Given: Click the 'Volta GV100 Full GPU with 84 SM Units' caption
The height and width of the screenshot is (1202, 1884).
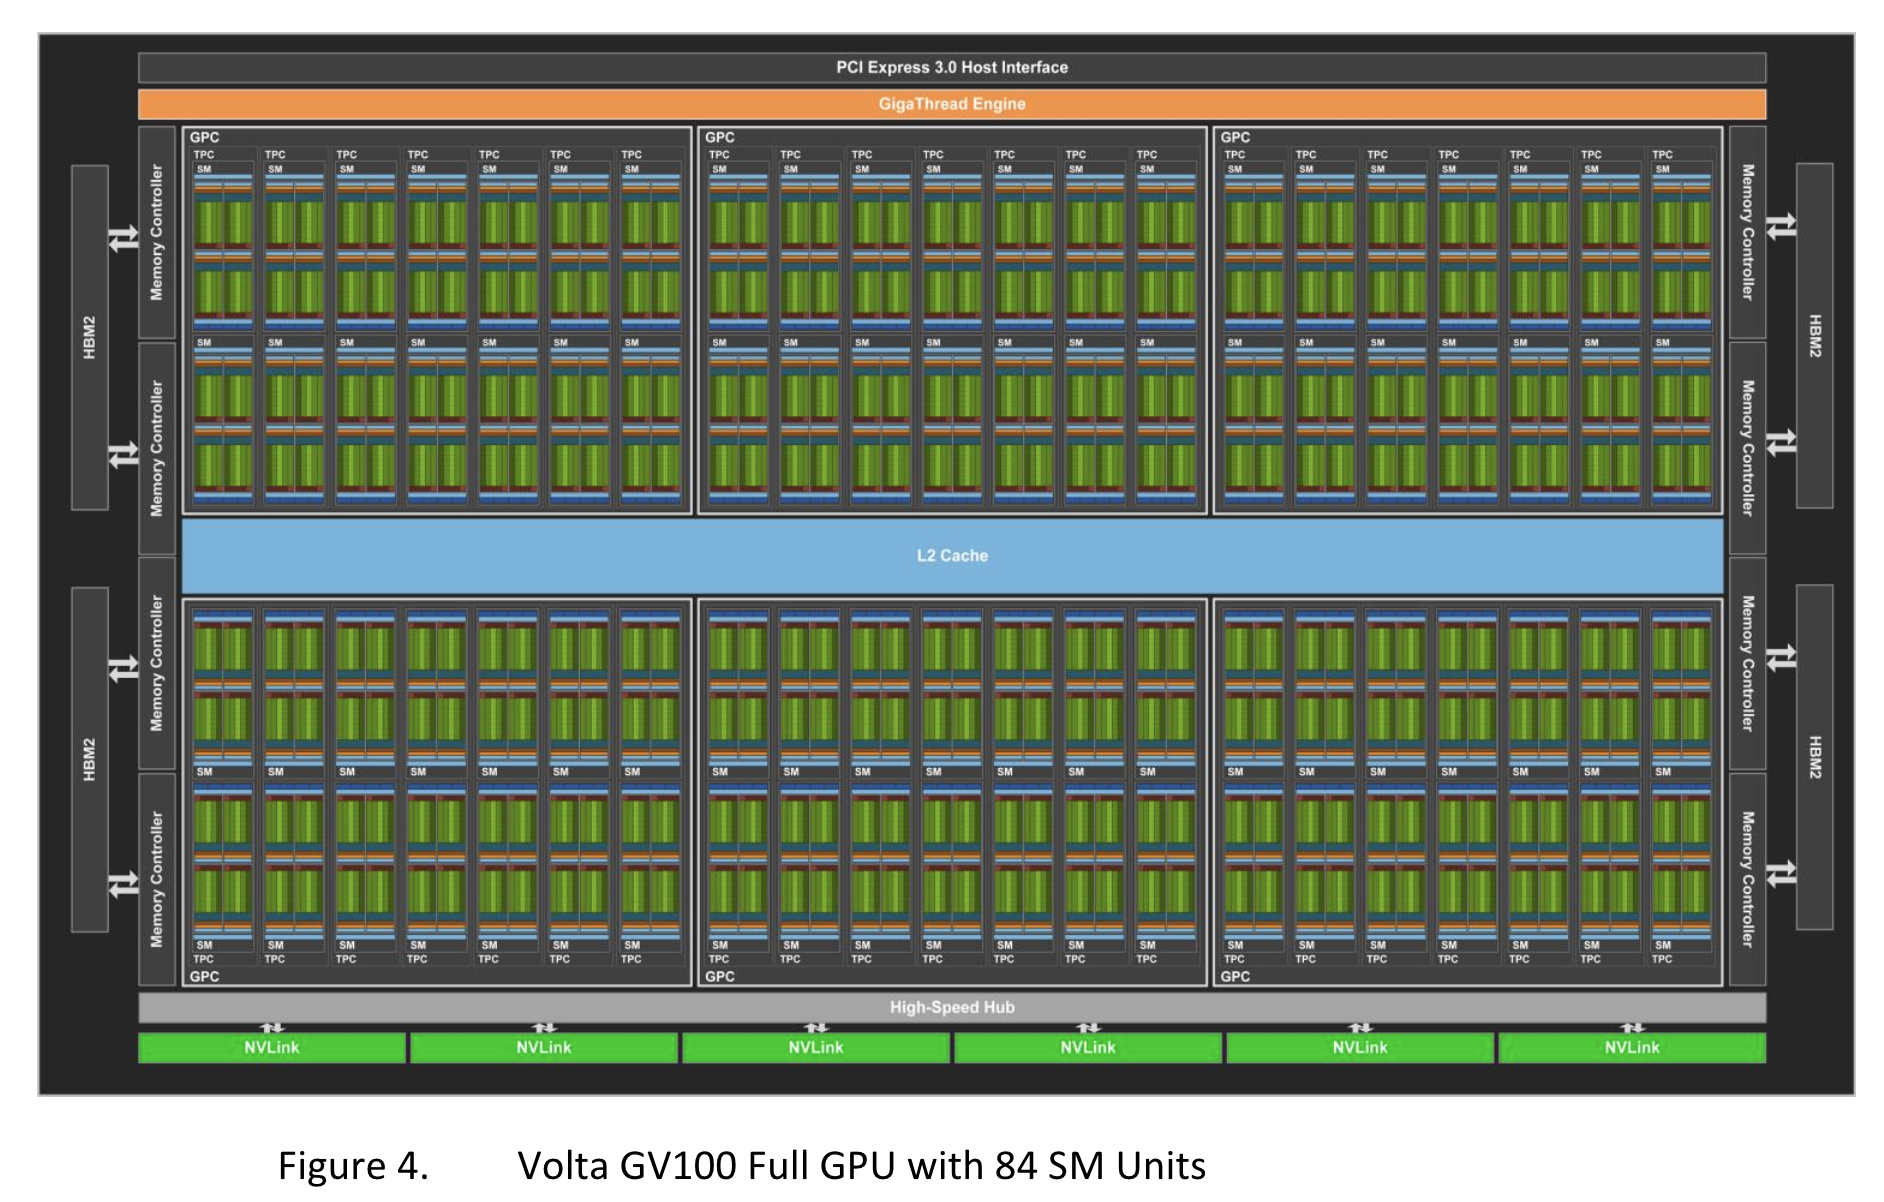Looking at the screenshot, I should tap(861, 1166).
